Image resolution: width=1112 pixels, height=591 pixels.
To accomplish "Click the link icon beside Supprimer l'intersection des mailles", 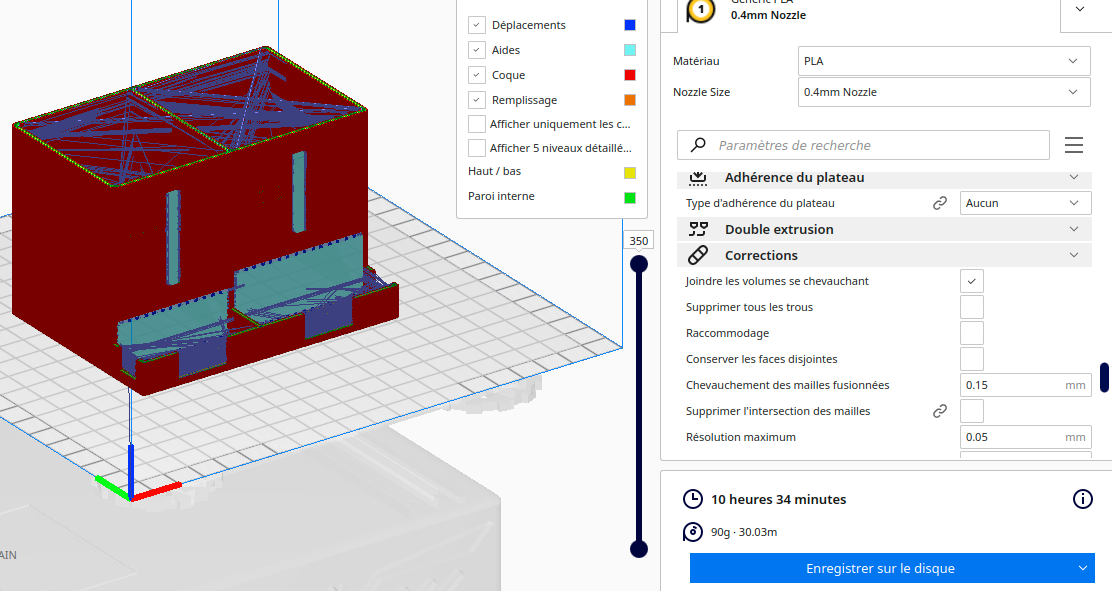I will pyautogui.click(x=940, y=411).
